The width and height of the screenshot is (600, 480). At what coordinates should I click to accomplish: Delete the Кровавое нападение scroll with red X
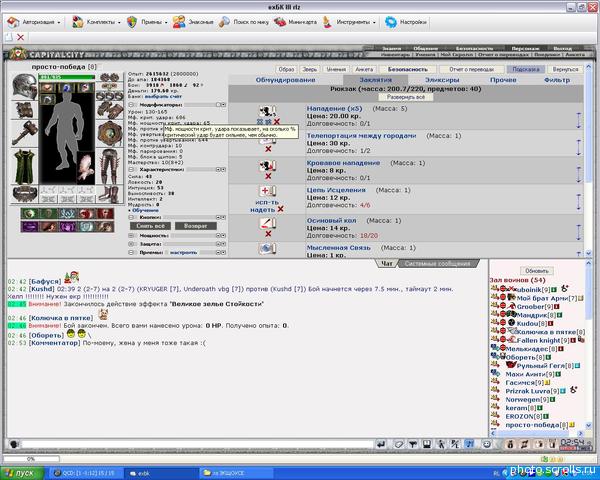(268, 176)
